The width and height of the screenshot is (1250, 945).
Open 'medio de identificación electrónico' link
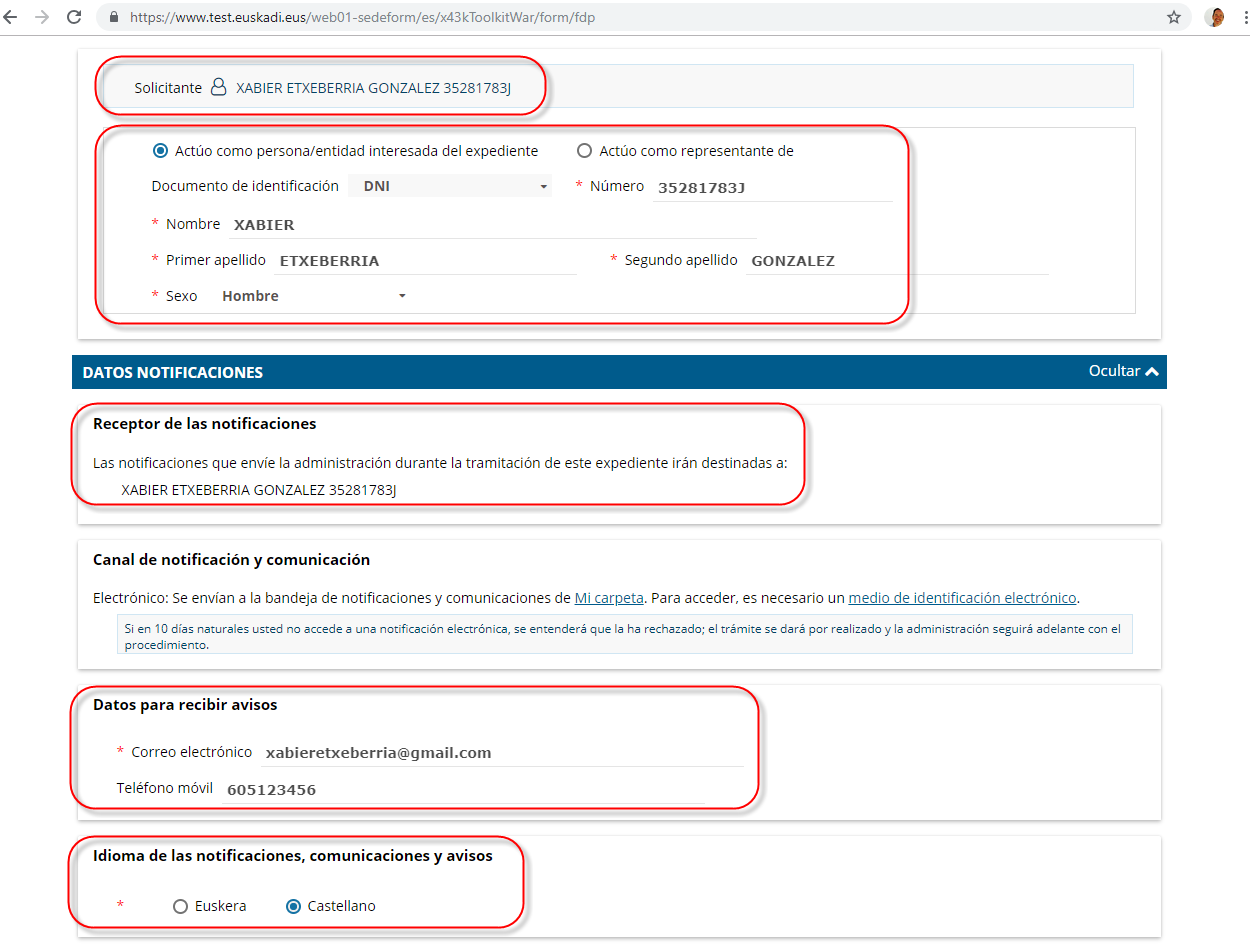coord(962,598)
